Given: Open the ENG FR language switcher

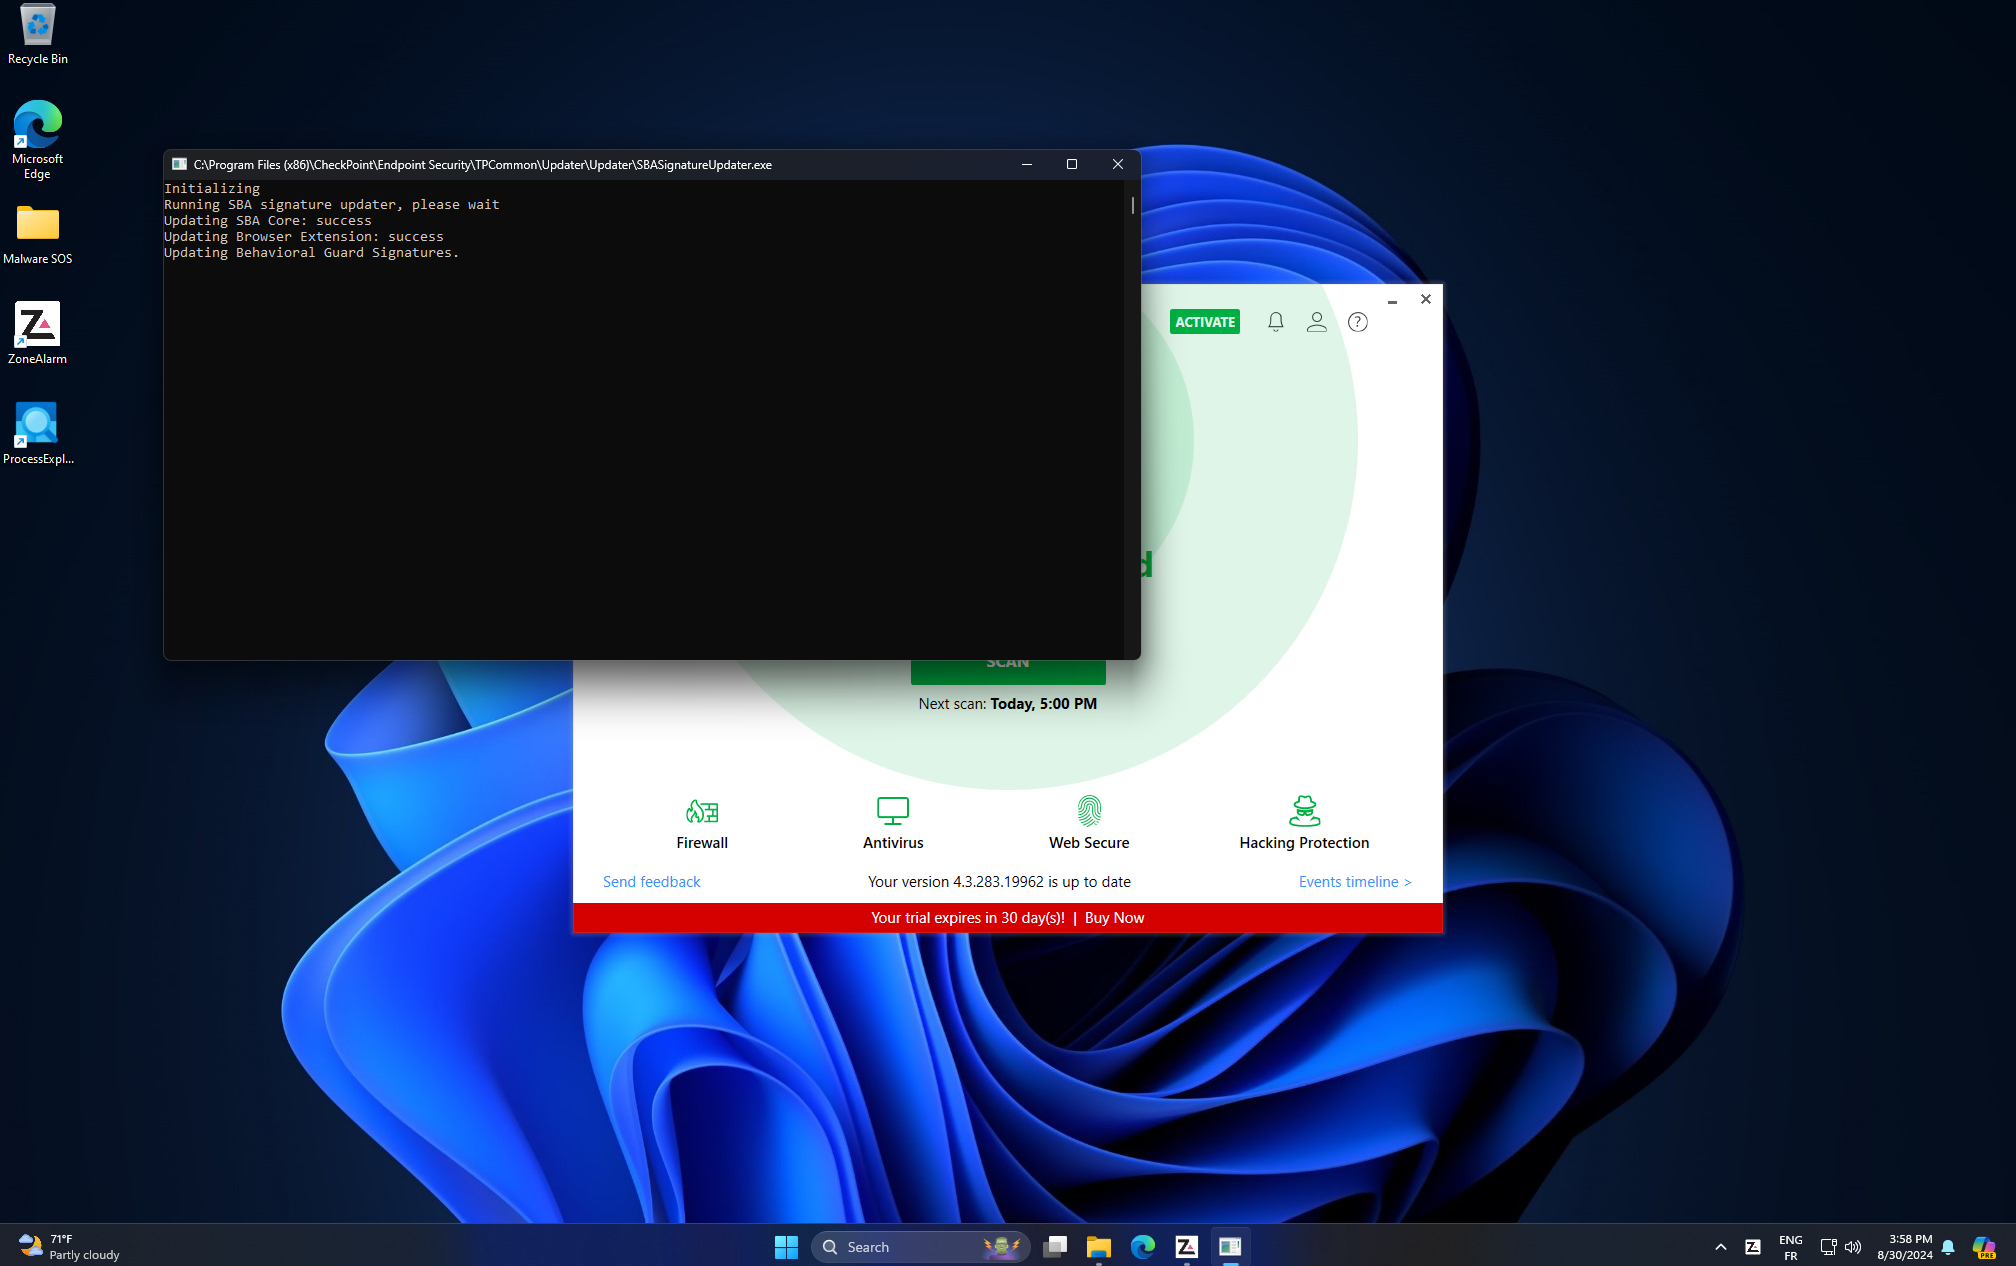Looking at the screenshot, I should (1790, 1247).
